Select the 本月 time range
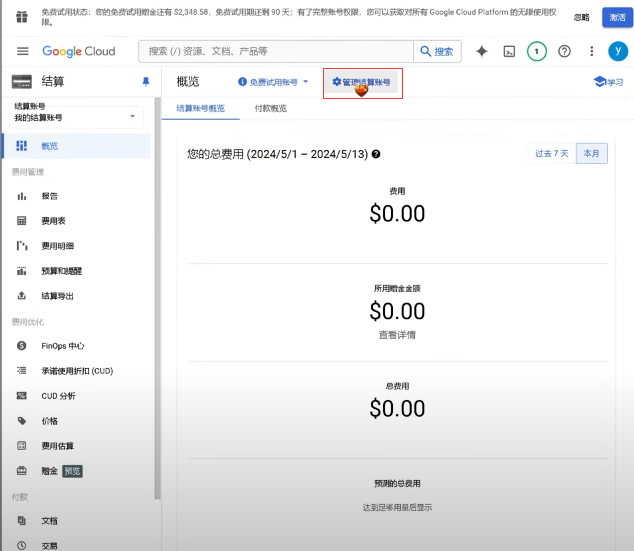The width and height of the screenshot is (634, 551). pyautogui.click(x=592, y=154)
